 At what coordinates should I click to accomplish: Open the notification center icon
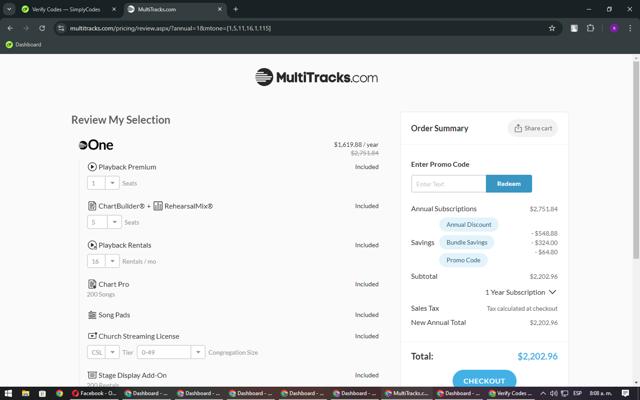(x=625, y=393)
